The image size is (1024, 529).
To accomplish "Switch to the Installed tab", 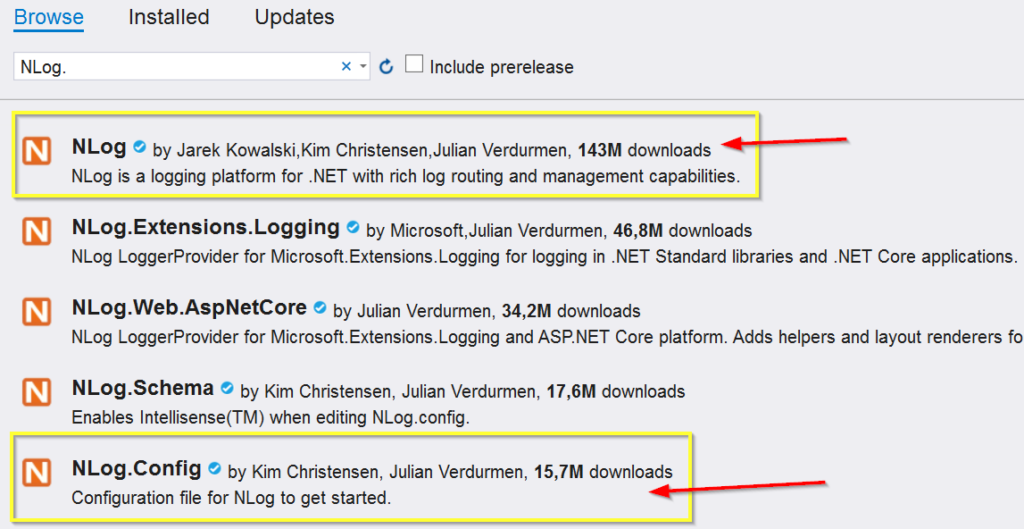I will tap(169, 17).
